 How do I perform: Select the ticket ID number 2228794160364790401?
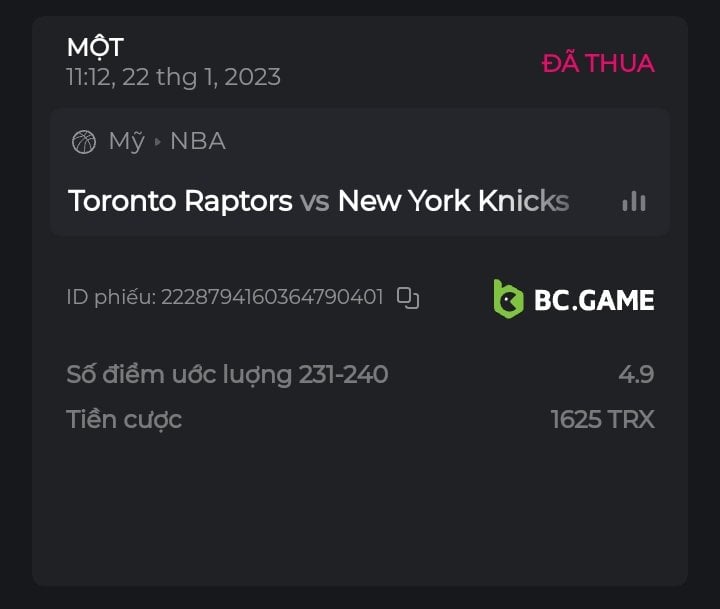pos(272,297)
